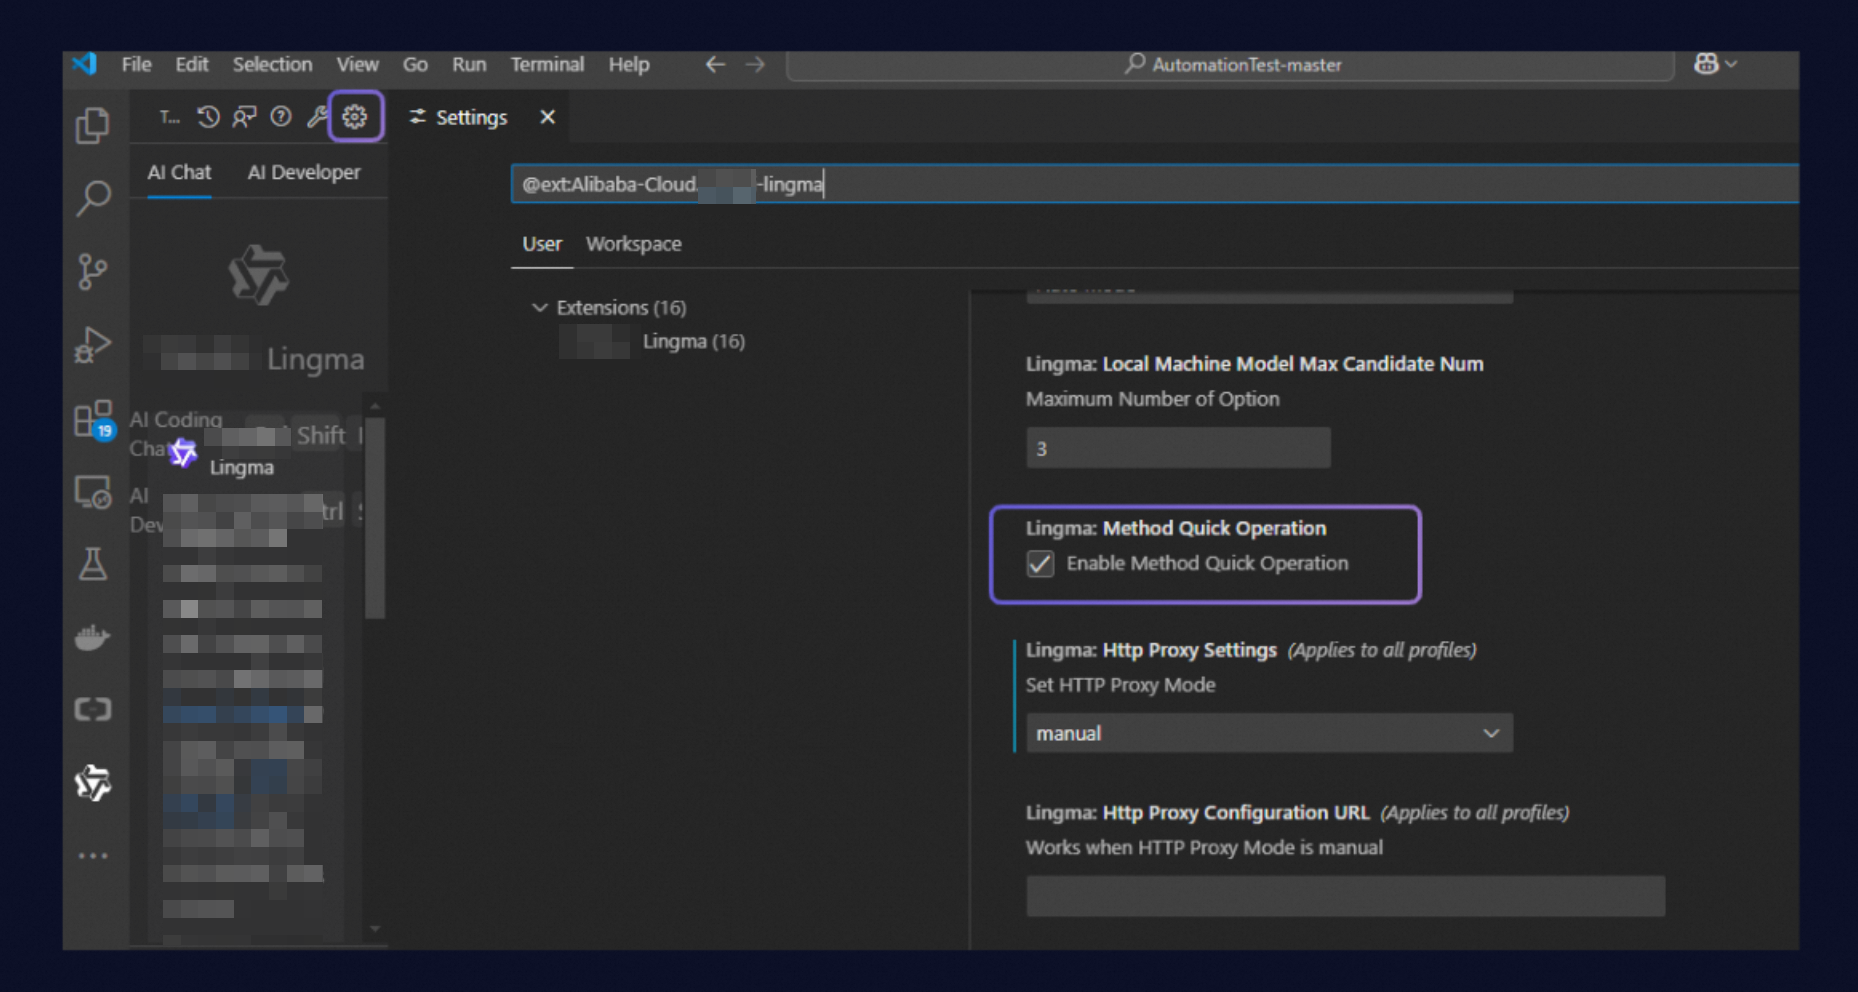
Task: Open the Search view in activity bar
Action: tap(93, 198)
